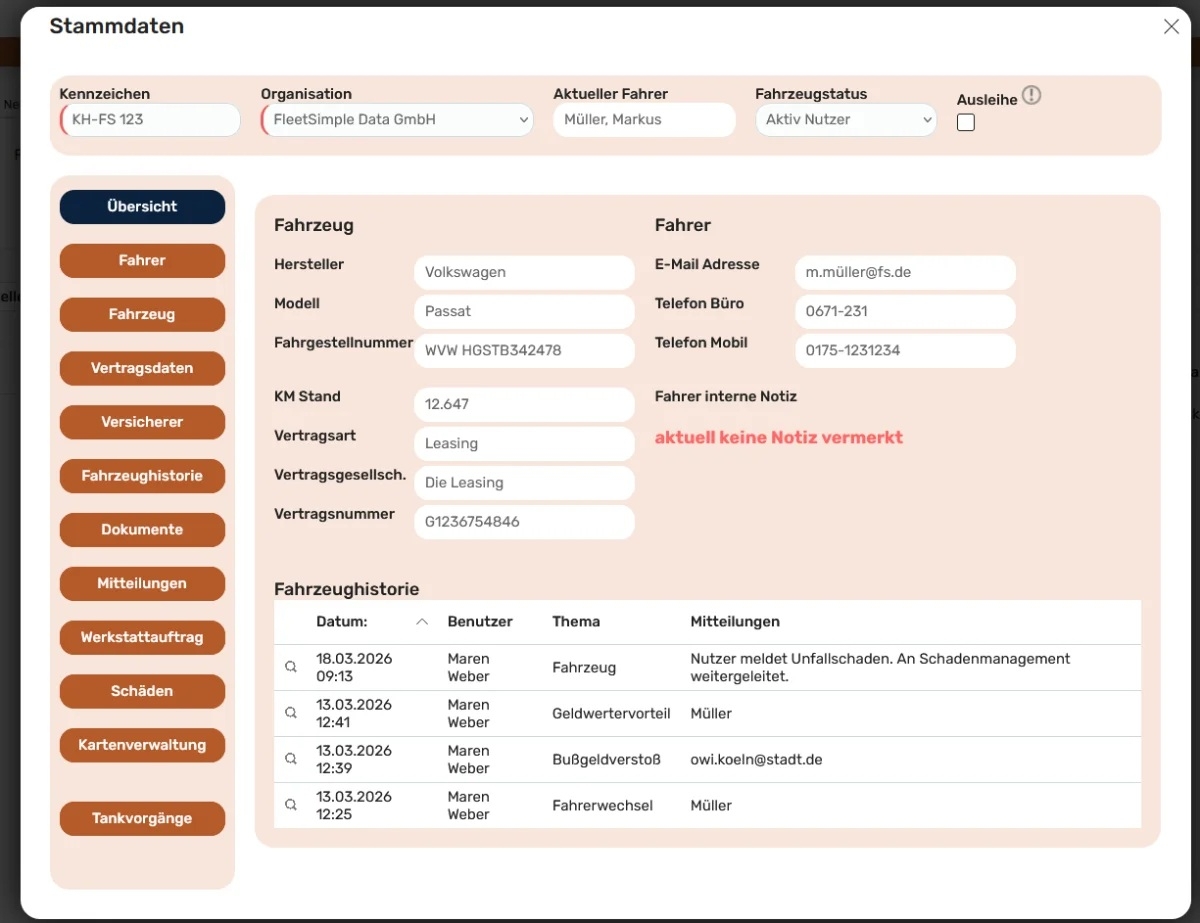1200x923 pixels.
Task: Open the Organisation dropdown
Action: tap(397, 120)
